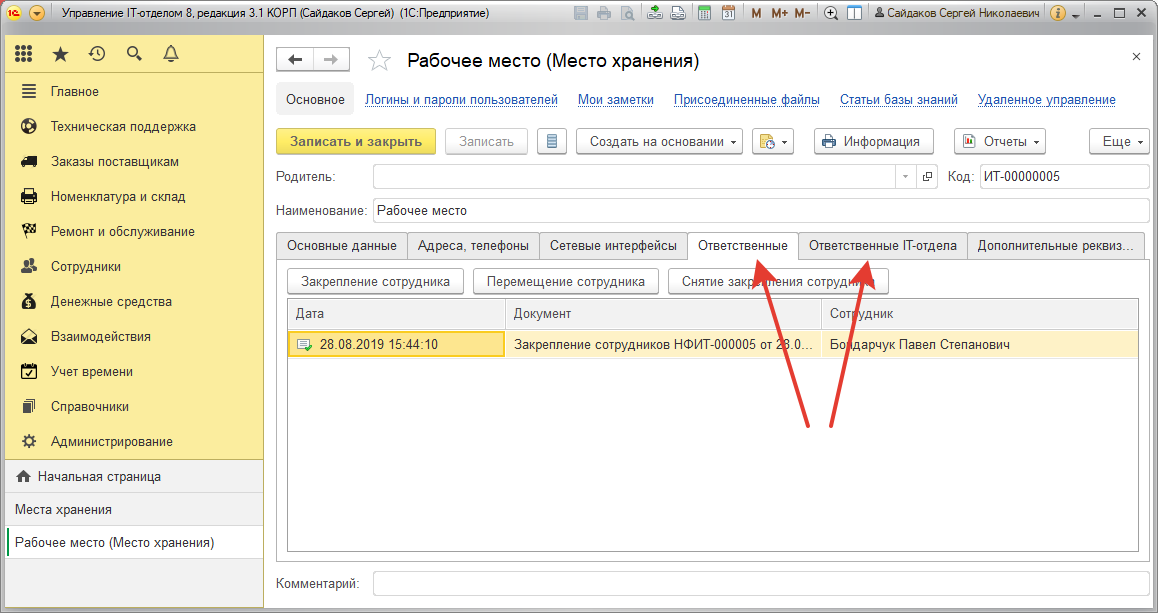This screenshot has height=613, width=1158.
Task: Click Перемещение сотрудника button
Action: [x=566, y=281]
